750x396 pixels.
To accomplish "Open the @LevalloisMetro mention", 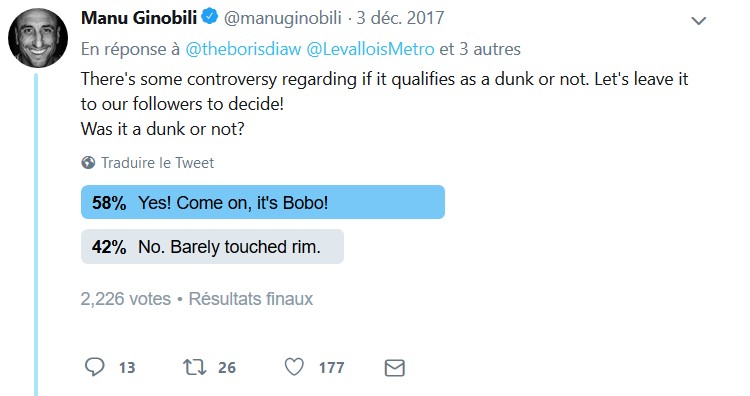I will [x=370, y=49].
